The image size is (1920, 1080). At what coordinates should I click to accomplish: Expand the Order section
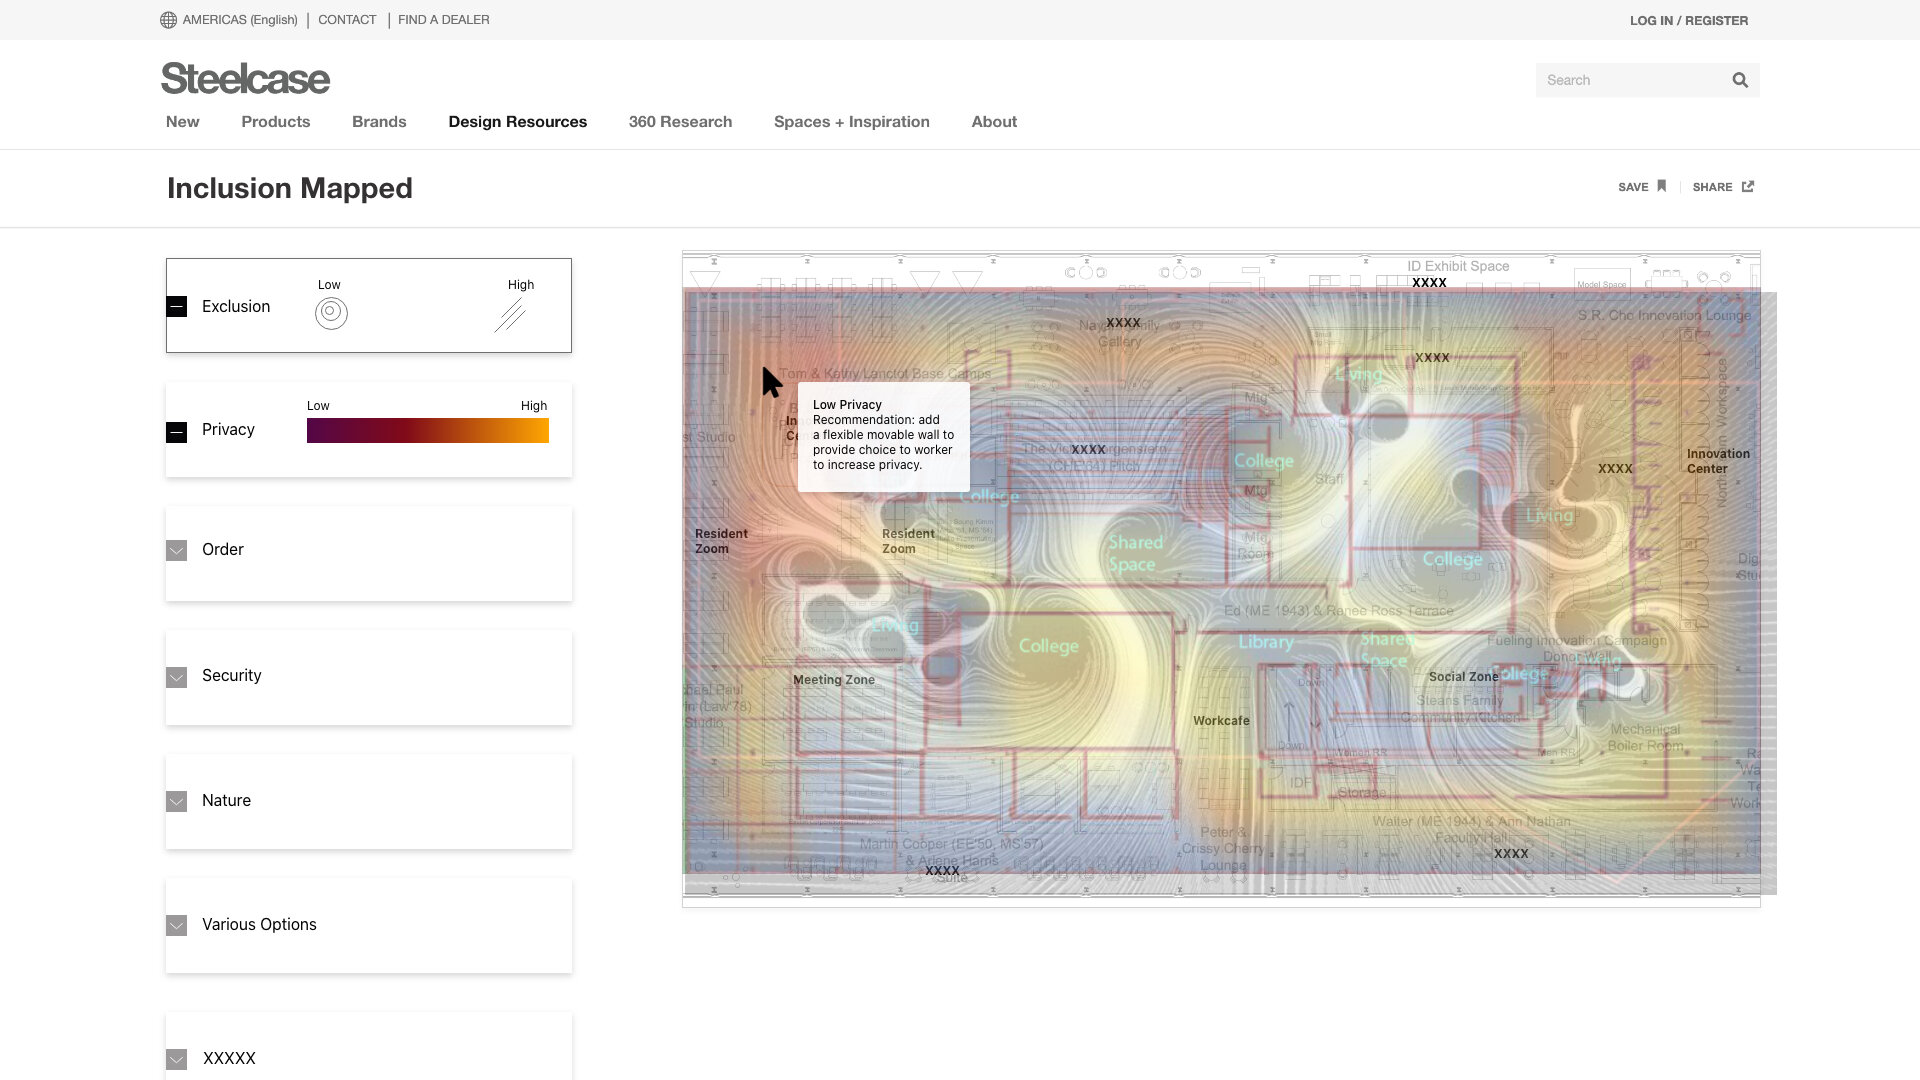coord(177,551)
